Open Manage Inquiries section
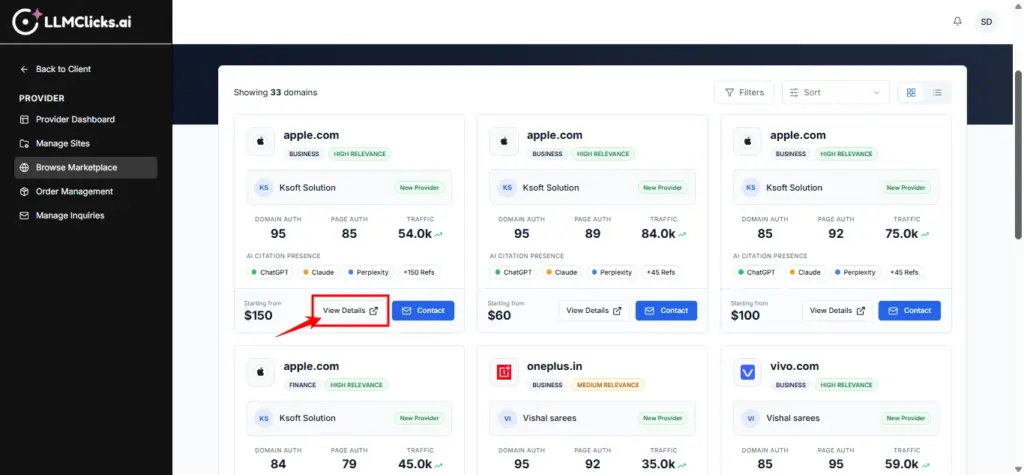 pyautogui.click(x=69, y=215)
